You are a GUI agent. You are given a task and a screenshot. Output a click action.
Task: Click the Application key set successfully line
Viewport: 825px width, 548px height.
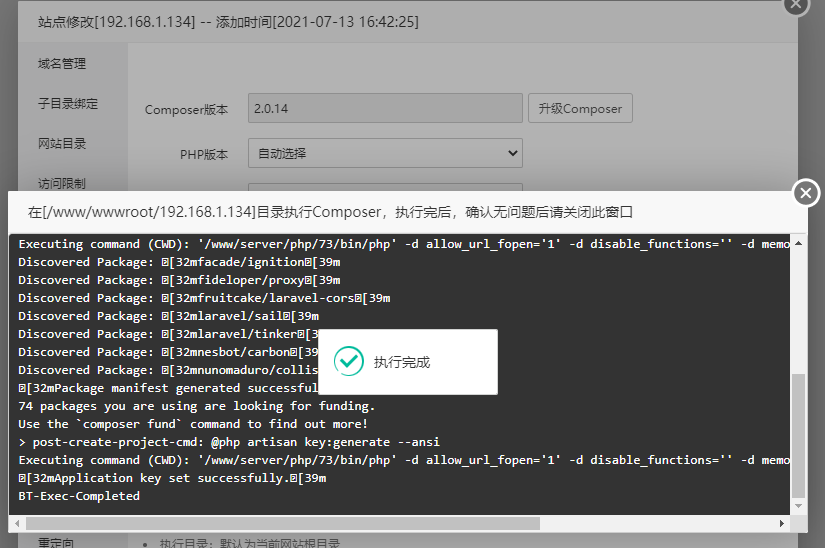pos(172,478)
